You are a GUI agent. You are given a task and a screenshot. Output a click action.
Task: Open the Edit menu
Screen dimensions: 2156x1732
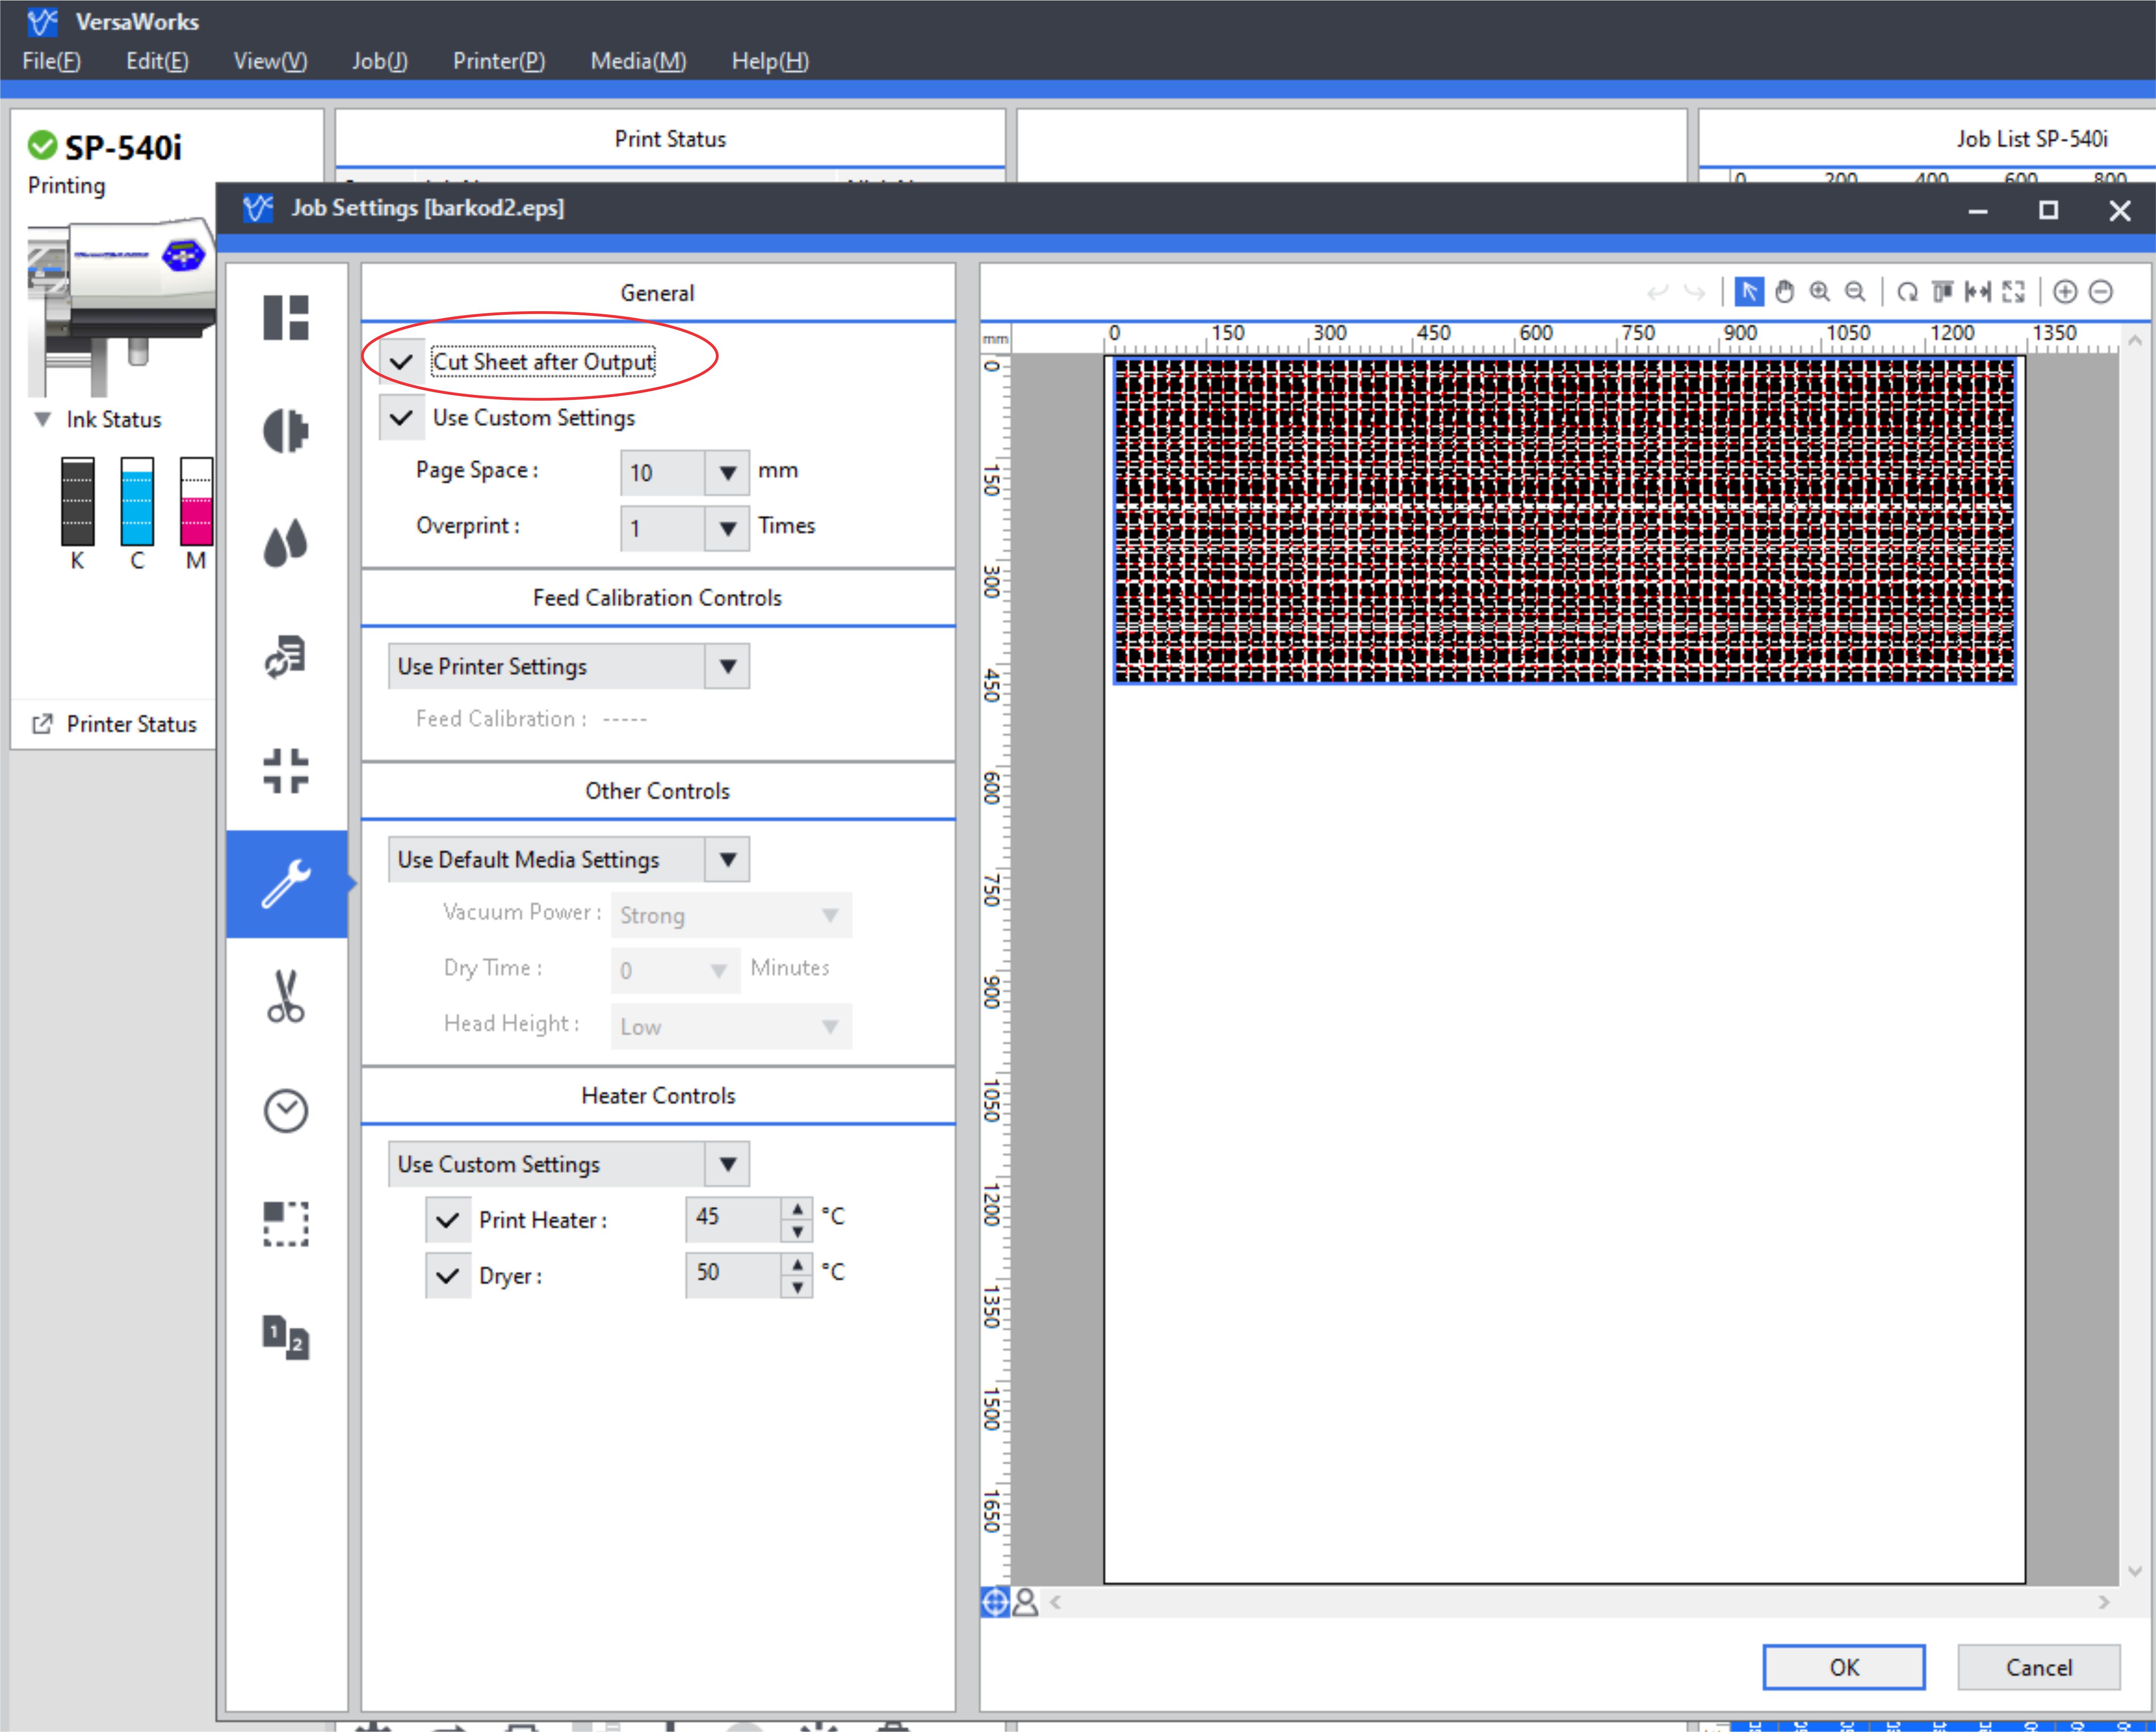pos(157,61)
